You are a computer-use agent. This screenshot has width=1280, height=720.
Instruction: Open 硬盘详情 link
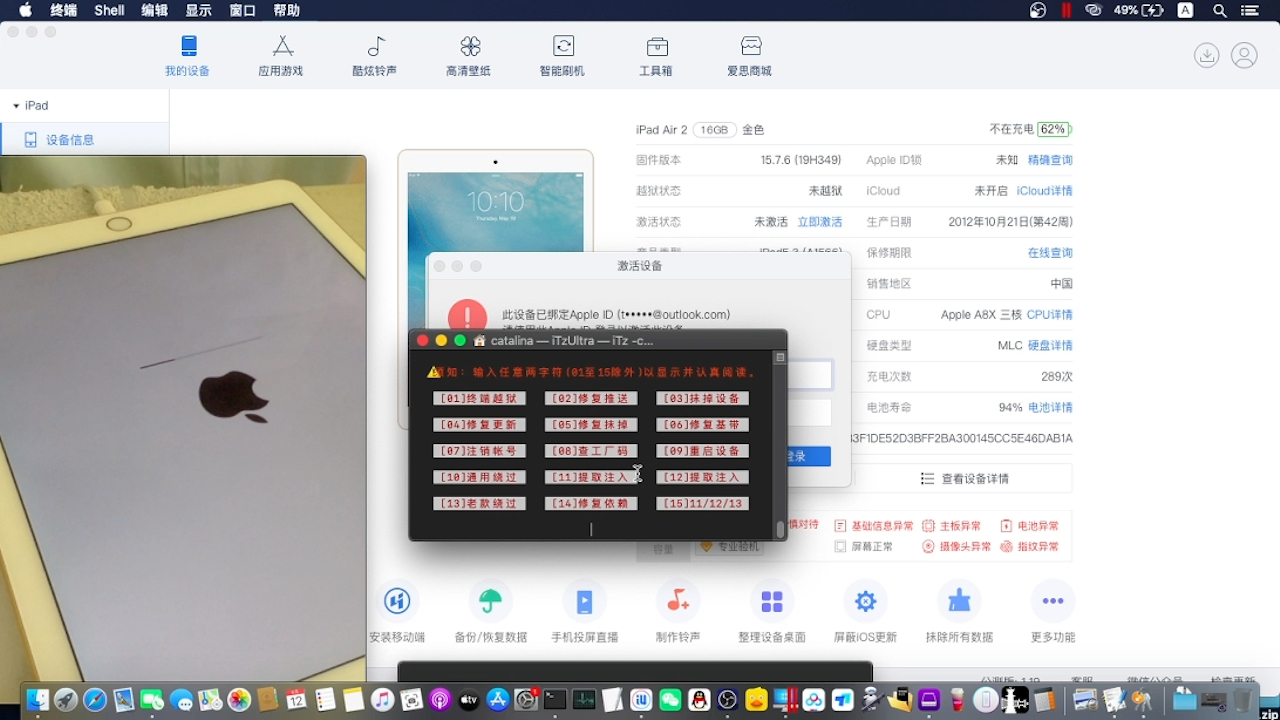pyautogui.click(x=1050, y=346)
